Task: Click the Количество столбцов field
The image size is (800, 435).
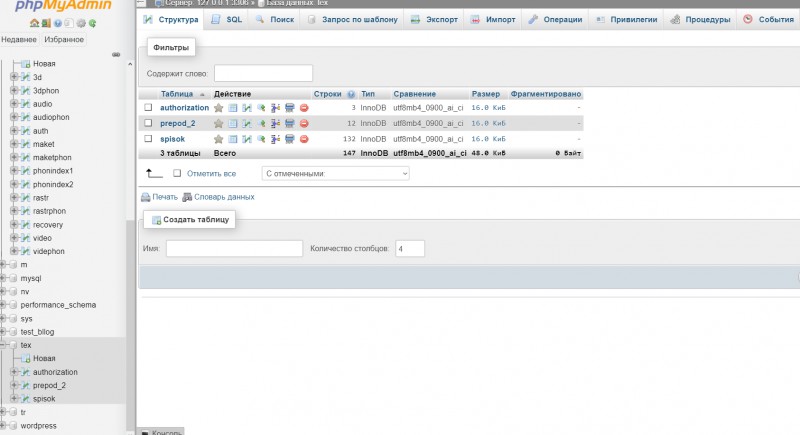Action: point(410,248)
